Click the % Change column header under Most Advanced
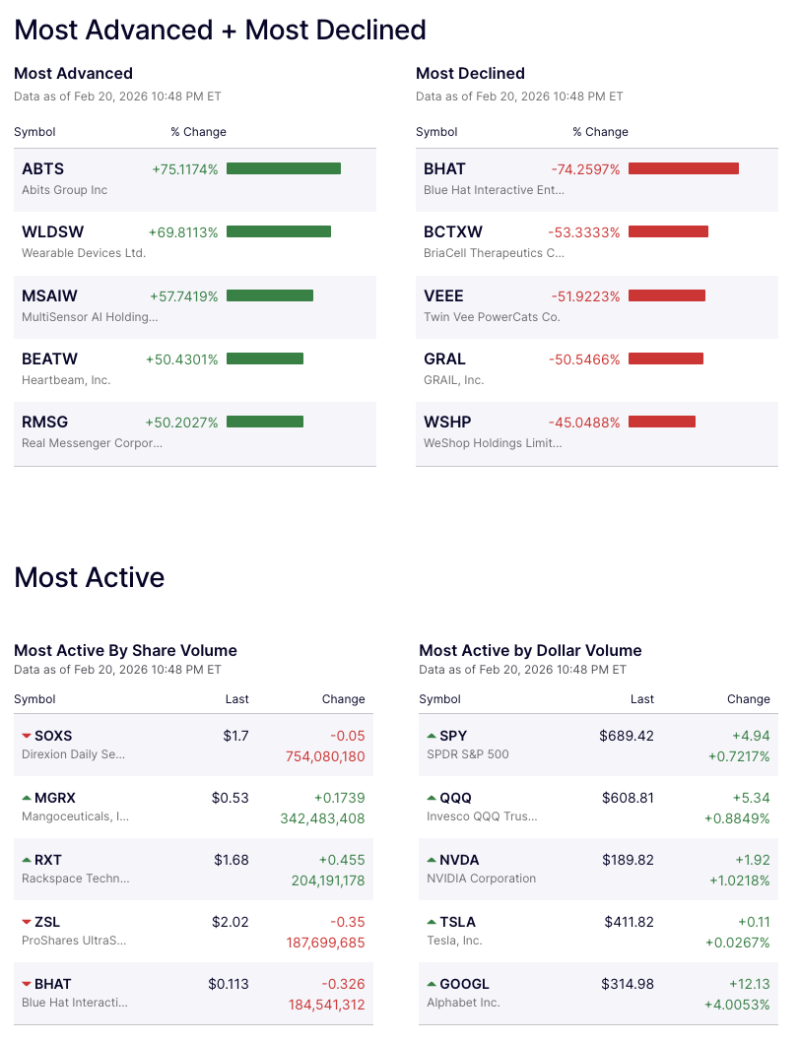The image size is (800, 1042). (x=197, y=132)
